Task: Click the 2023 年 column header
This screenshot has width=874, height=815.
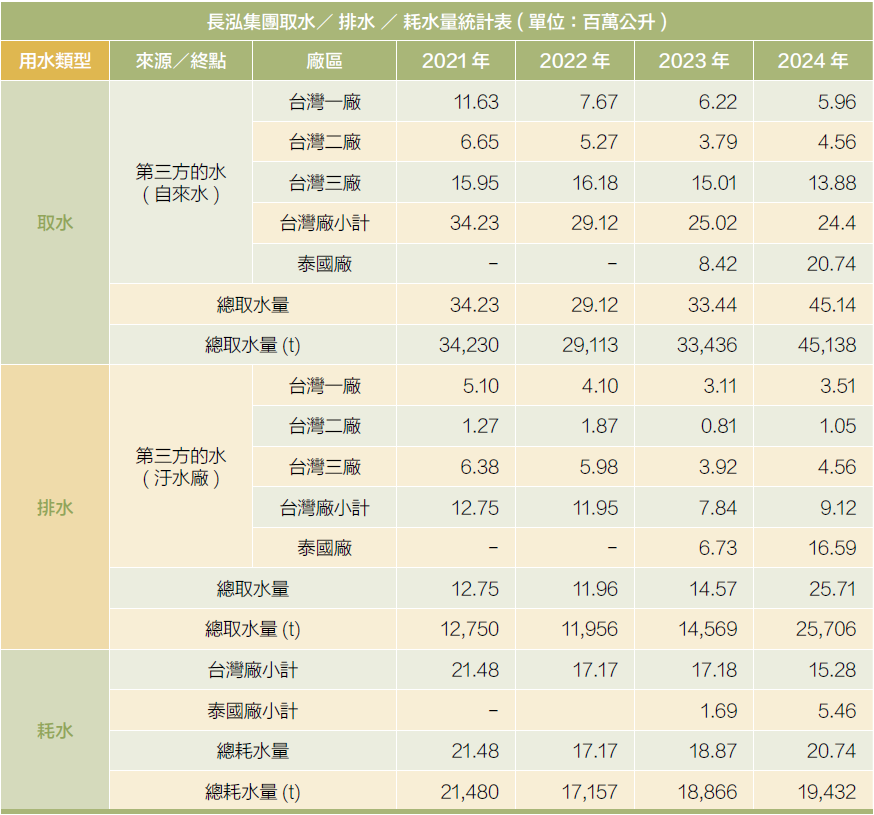Action: (x=694, y=61)
